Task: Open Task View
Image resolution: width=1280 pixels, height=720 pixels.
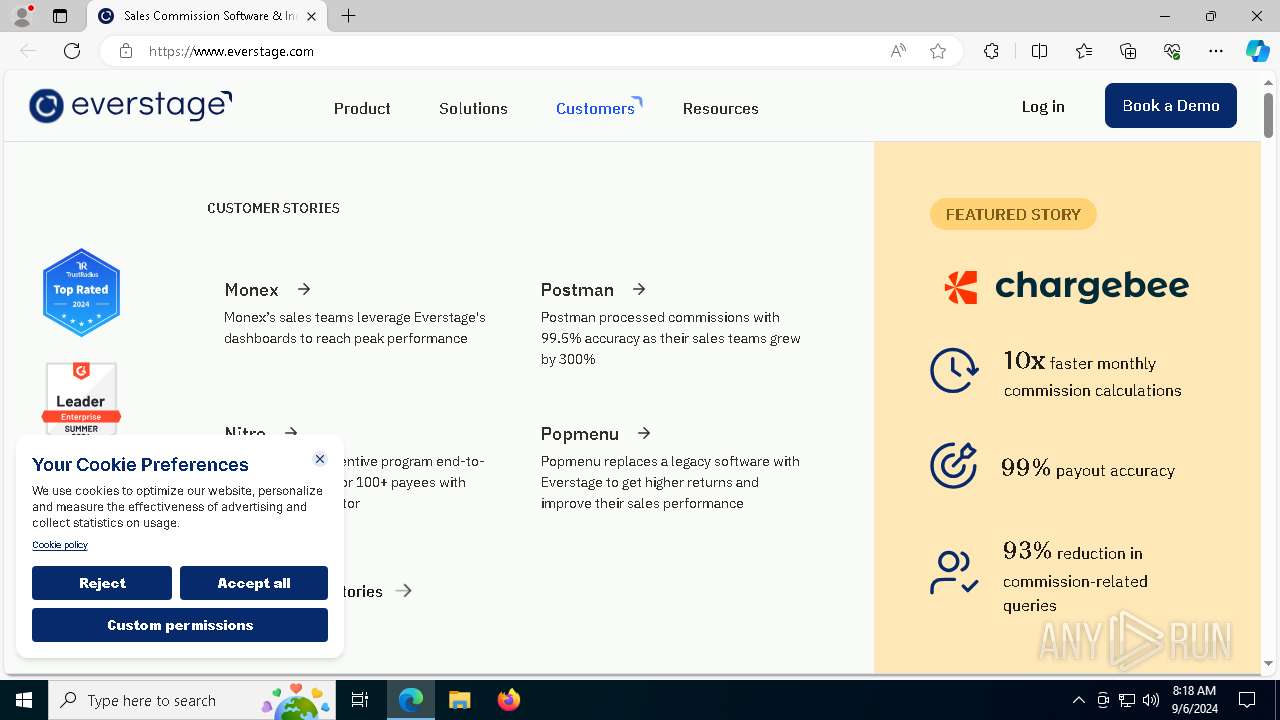Action: [x=360, y=700]
